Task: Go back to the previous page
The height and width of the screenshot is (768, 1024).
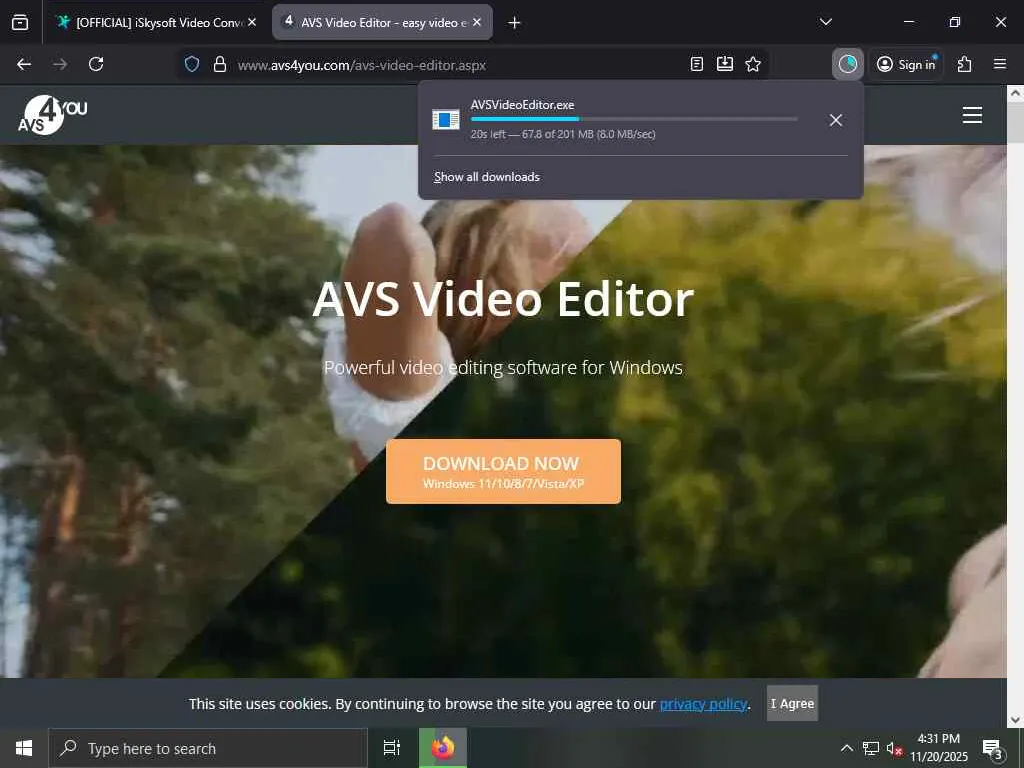Action: click(x=24, y=64)
